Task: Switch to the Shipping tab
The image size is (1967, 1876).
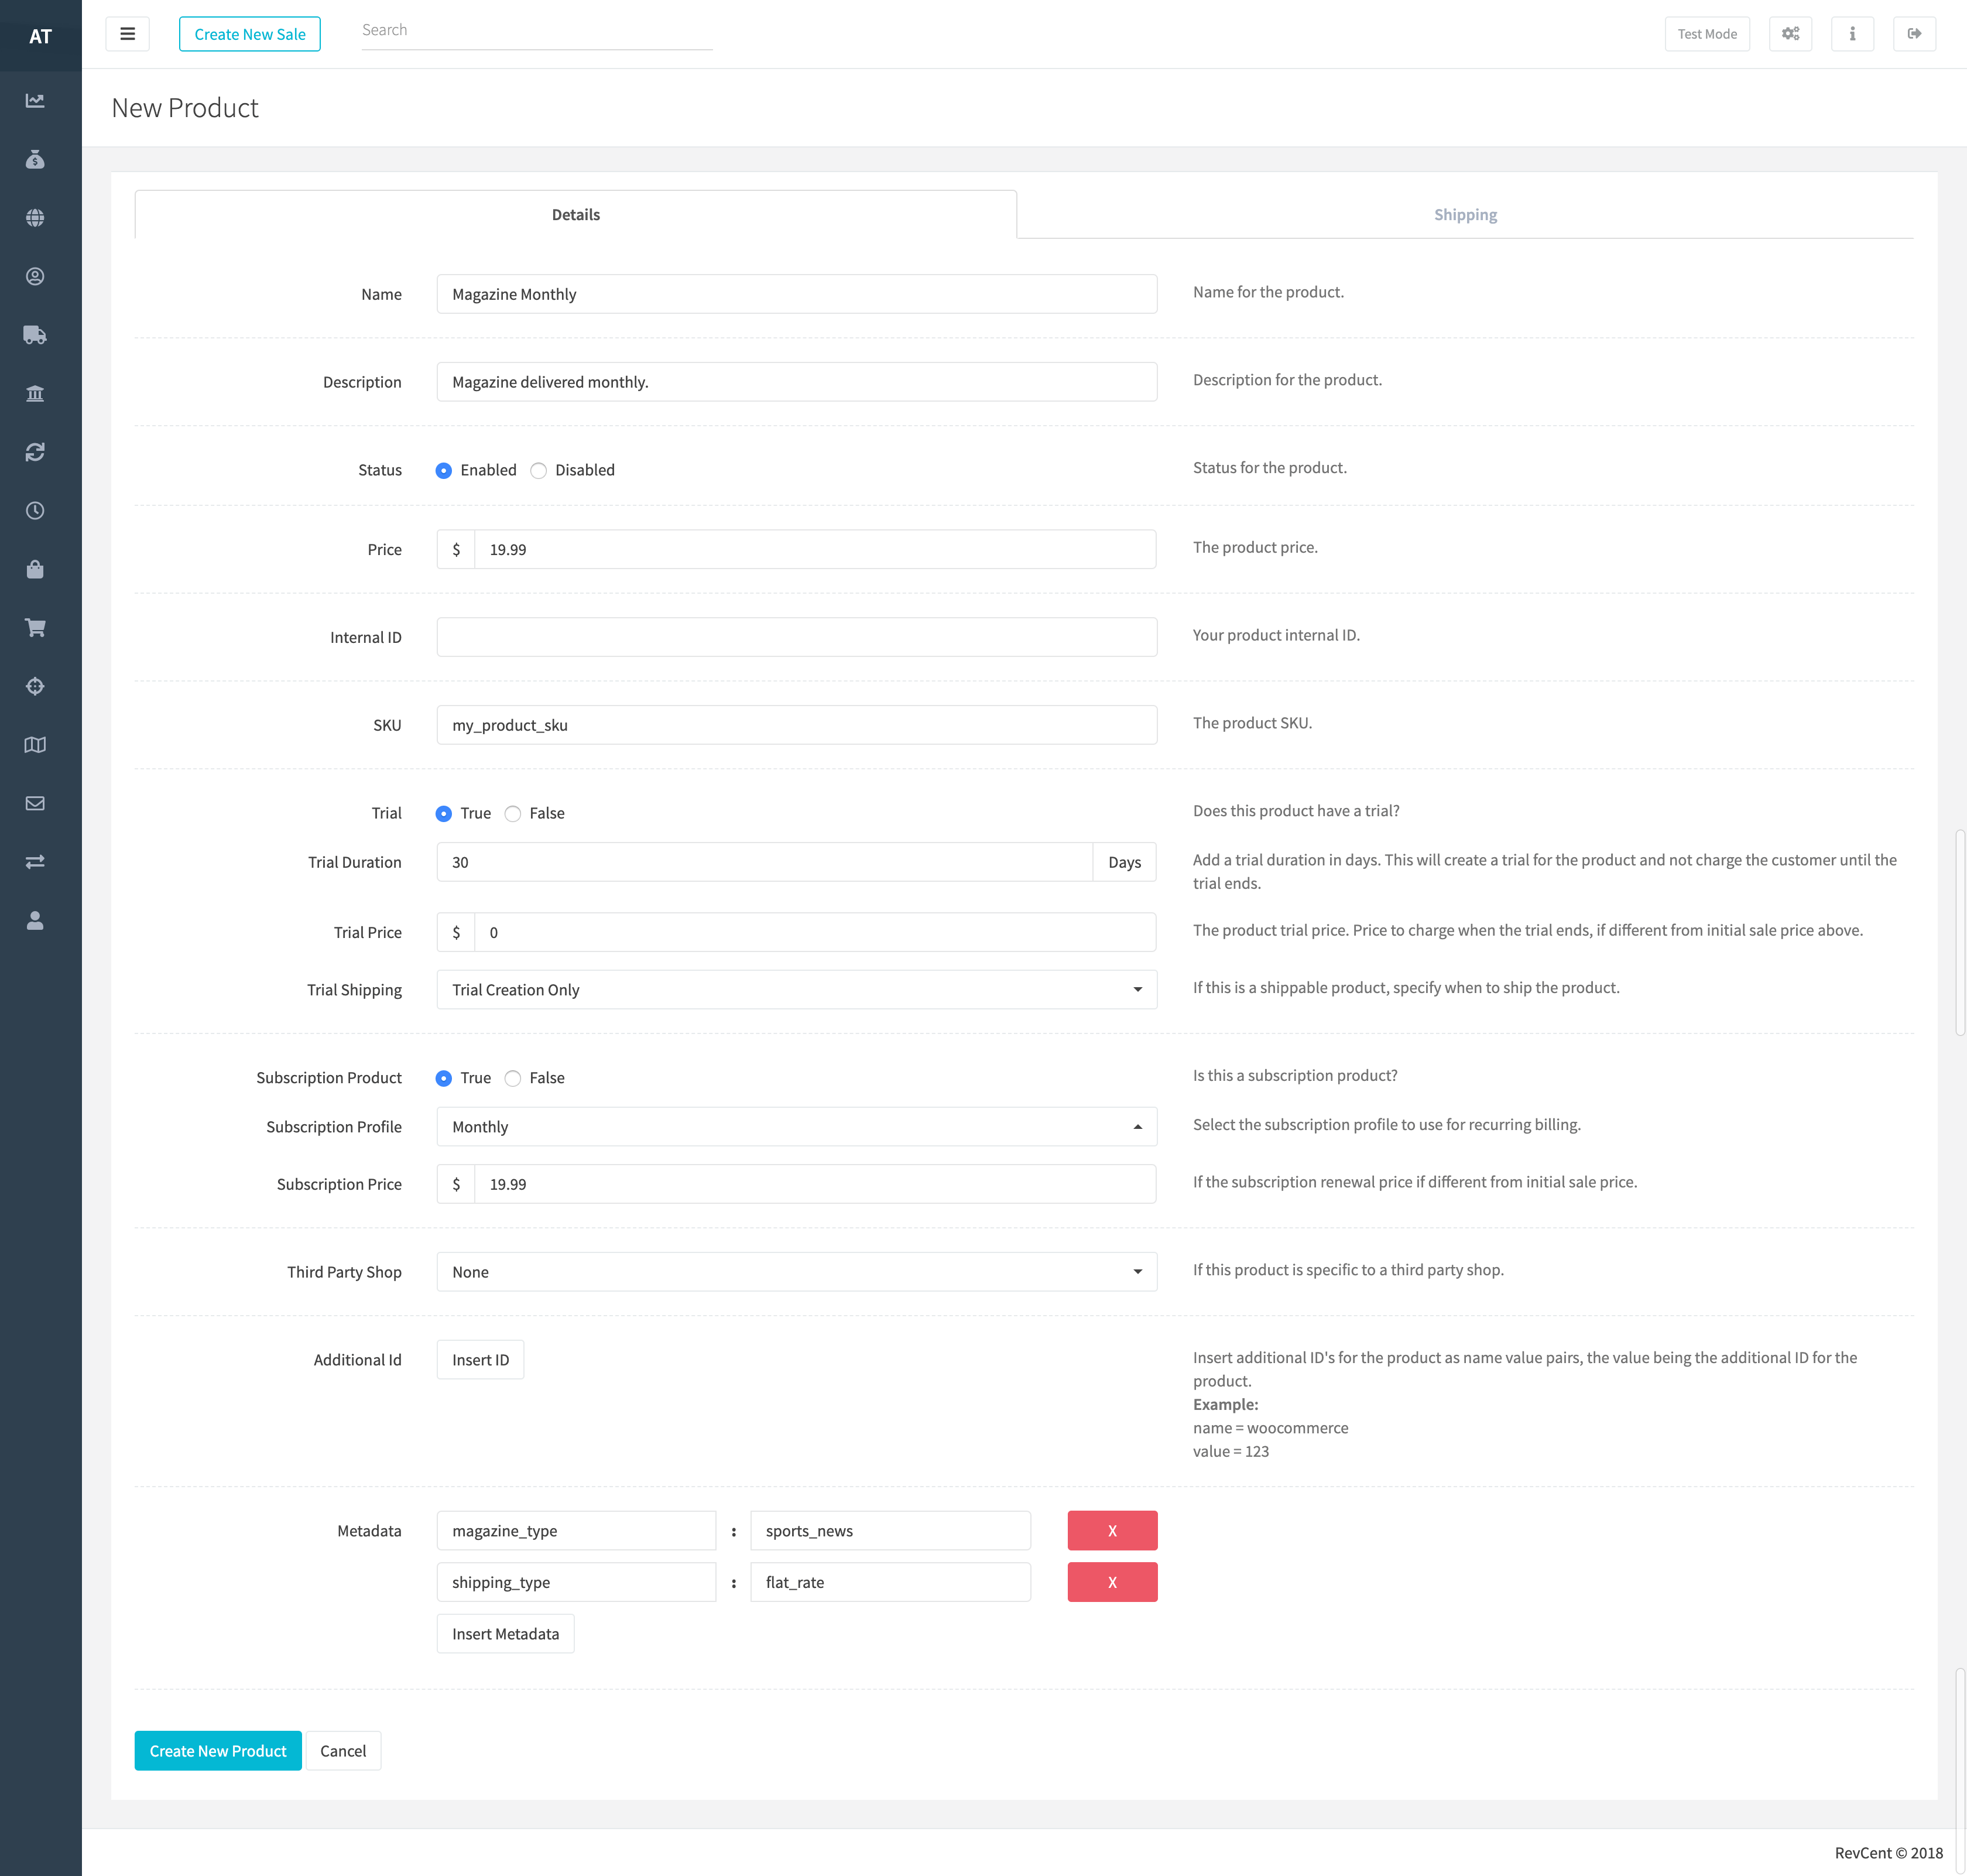Action: pyautogui.click(x=1464, y=215)
